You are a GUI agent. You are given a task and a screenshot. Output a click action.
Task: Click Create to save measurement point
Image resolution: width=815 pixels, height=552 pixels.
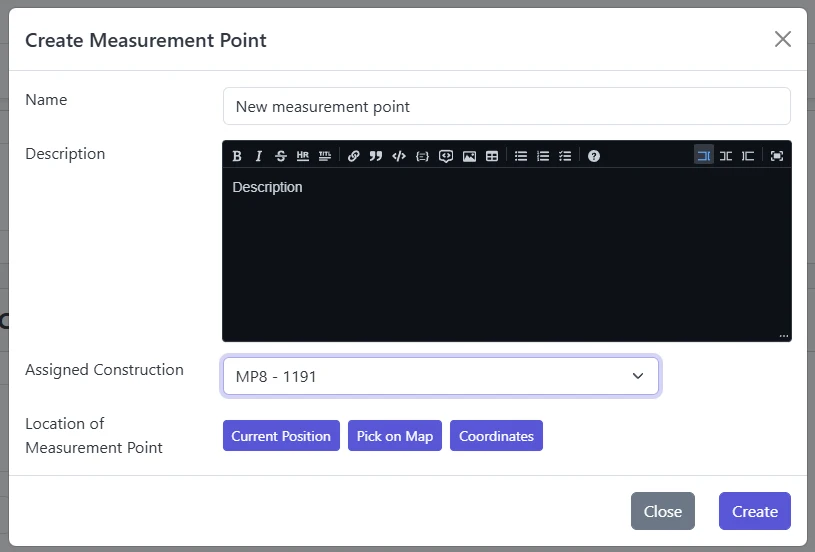[x=755, y=511]
